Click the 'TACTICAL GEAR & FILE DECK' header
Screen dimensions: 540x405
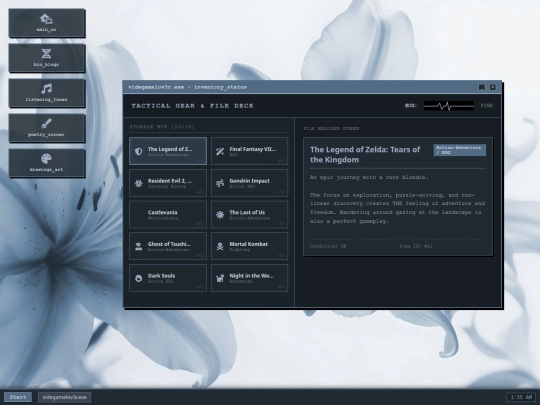pos(193,106)
